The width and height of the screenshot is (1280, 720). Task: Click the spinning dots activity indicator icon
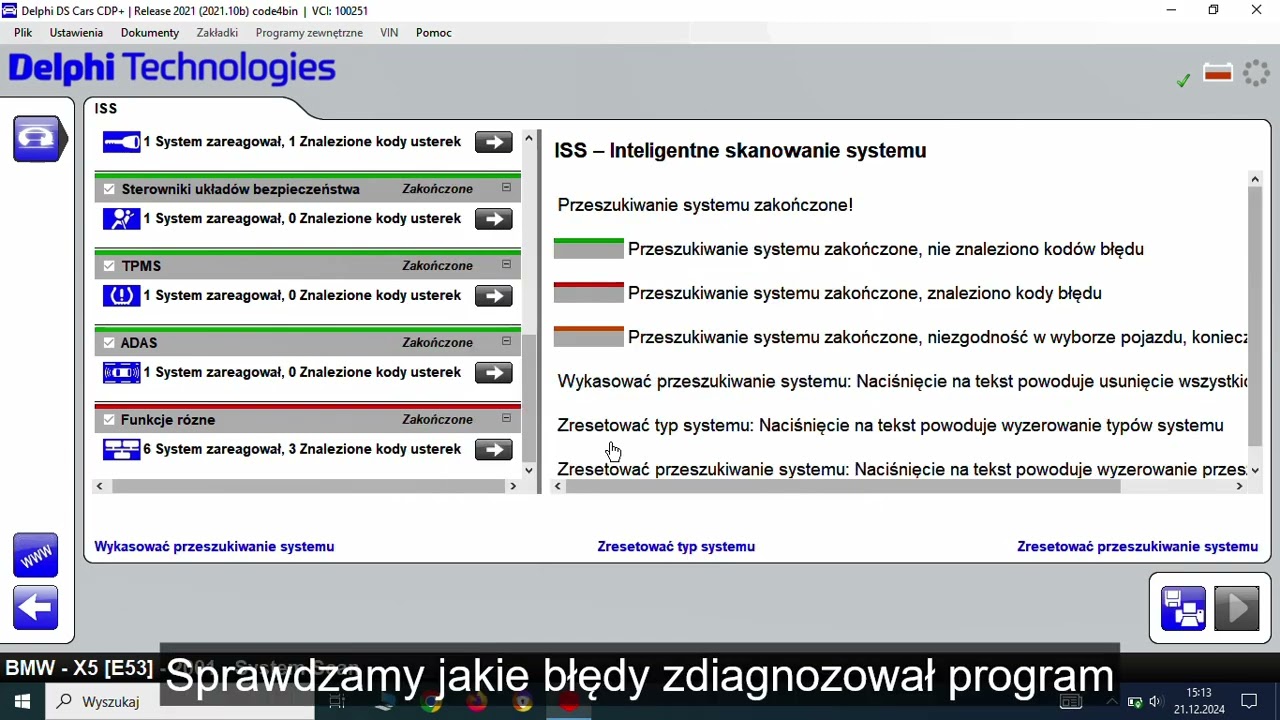pyautogui.click(x=1256, y=74)
